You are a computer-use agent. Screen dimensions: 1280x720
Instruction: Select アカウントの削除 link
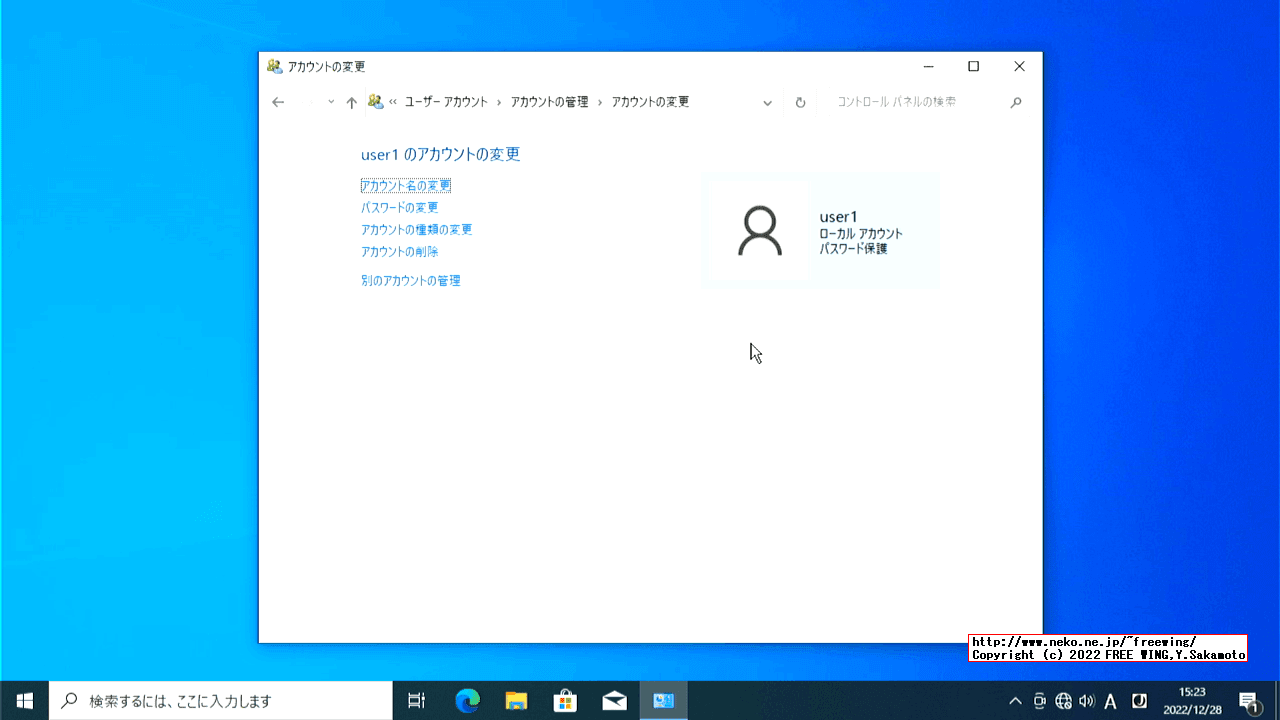click(399, 252)
